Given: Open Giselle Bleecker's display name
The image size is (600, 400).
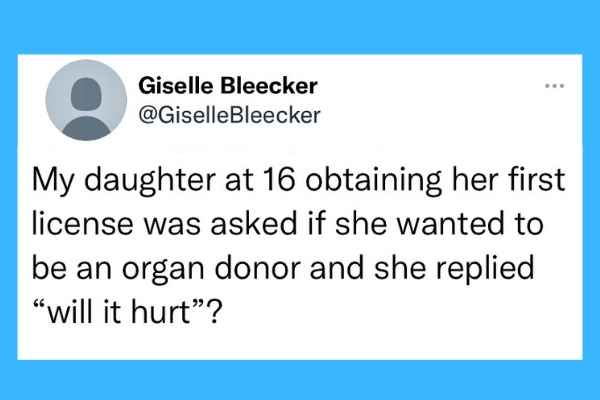Looking at the screenshot, I should click(x=228, y=85).
